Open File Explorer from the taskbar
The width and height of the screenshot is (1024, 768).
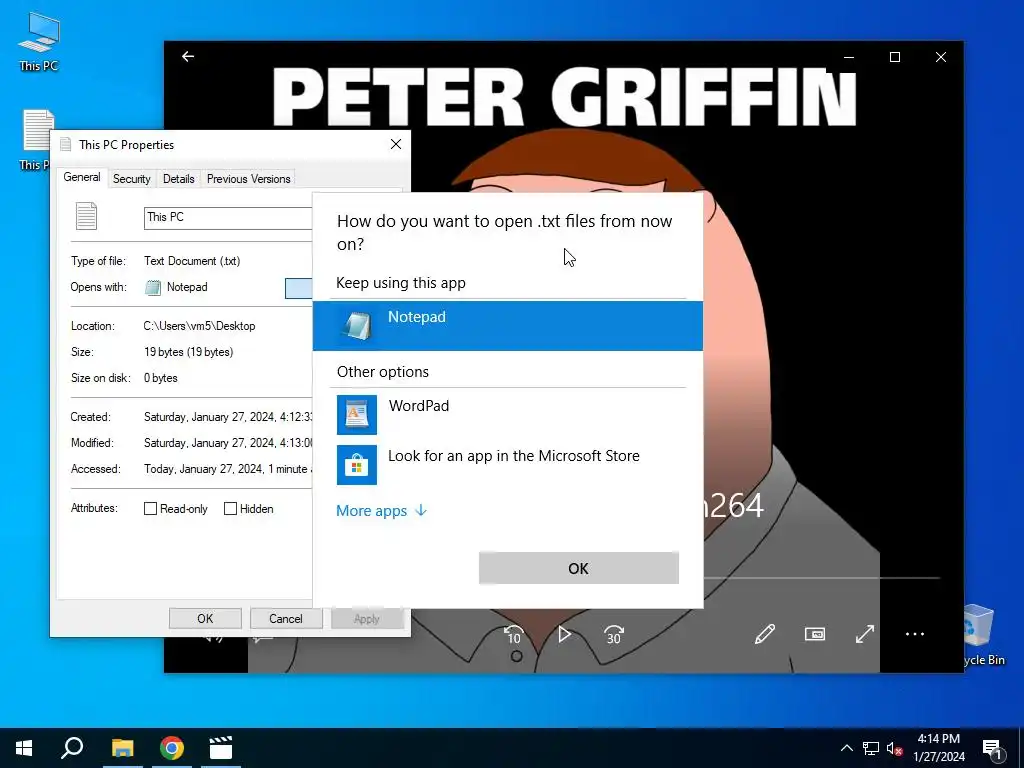click(x=122, y=748)
